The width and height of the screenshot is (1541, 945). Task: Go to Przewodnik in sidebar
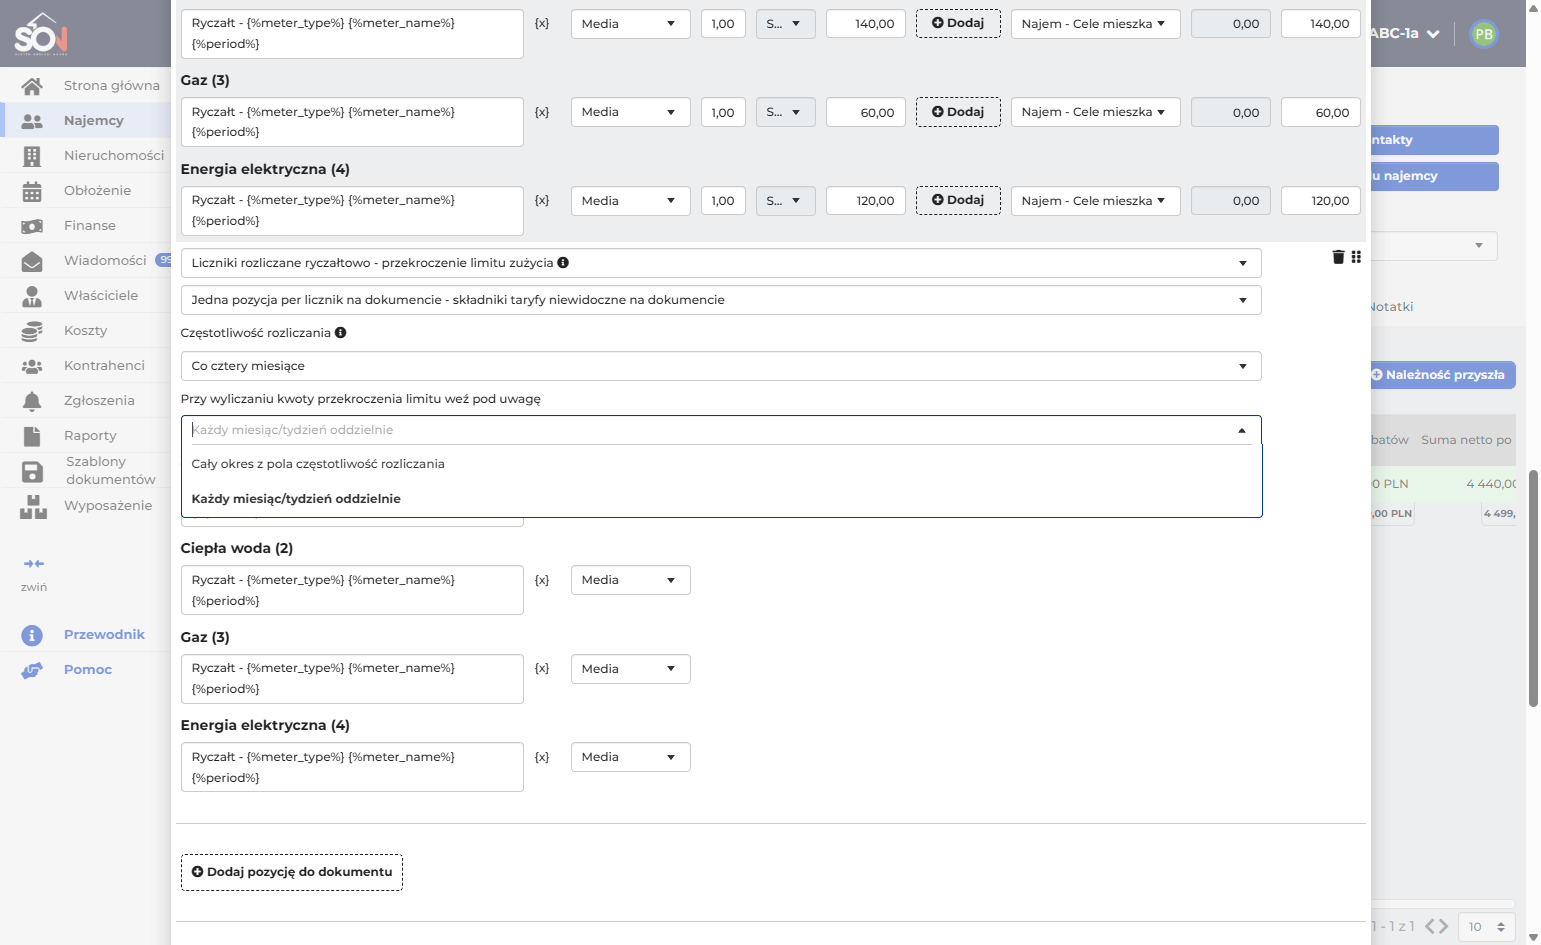104,635
